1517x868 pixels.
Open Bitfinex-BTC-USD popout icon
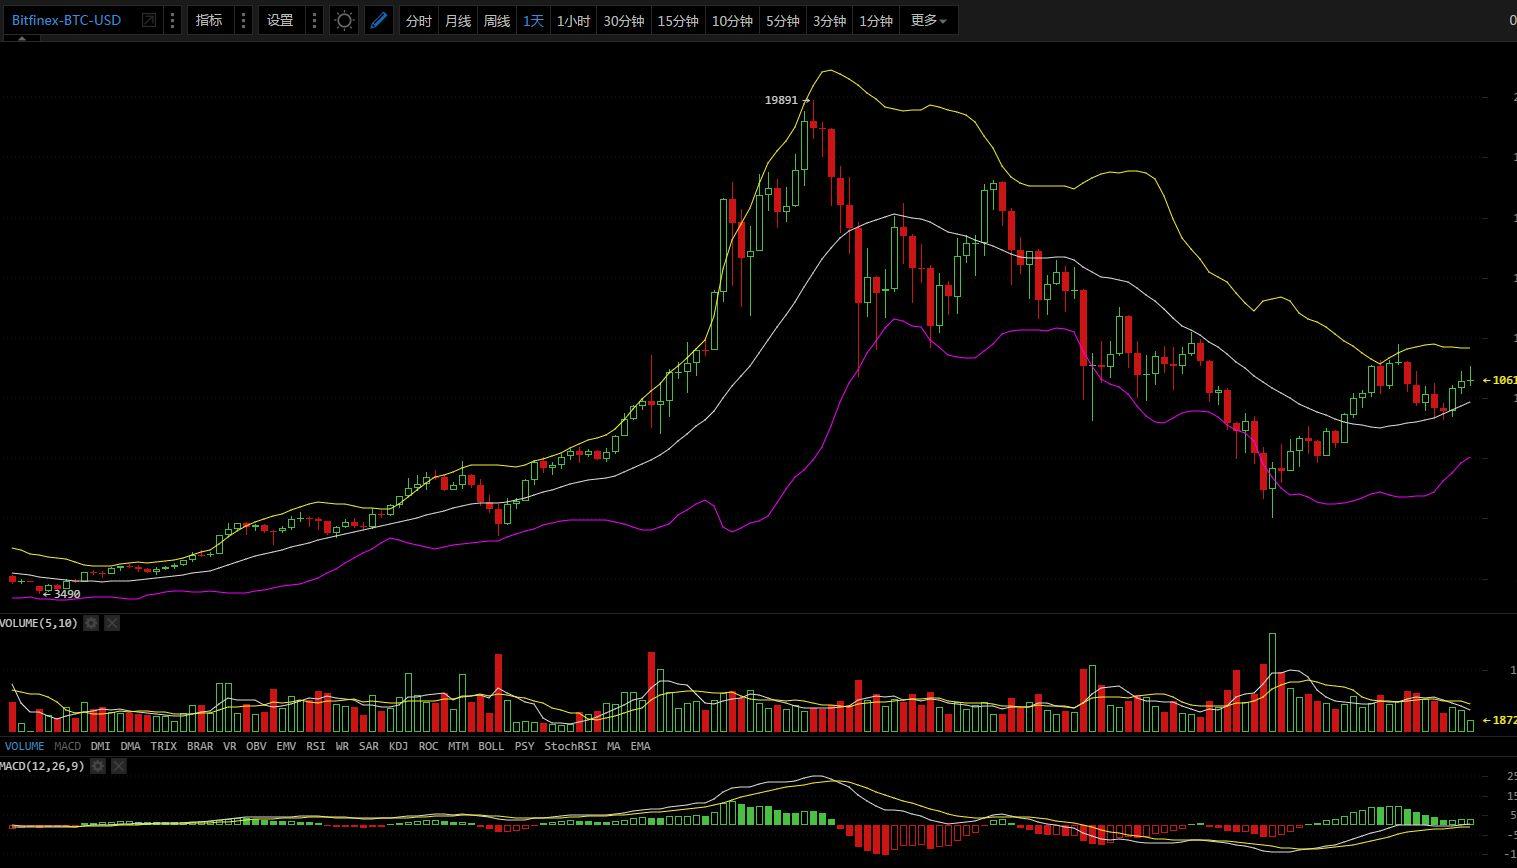(x=149, y=20)
